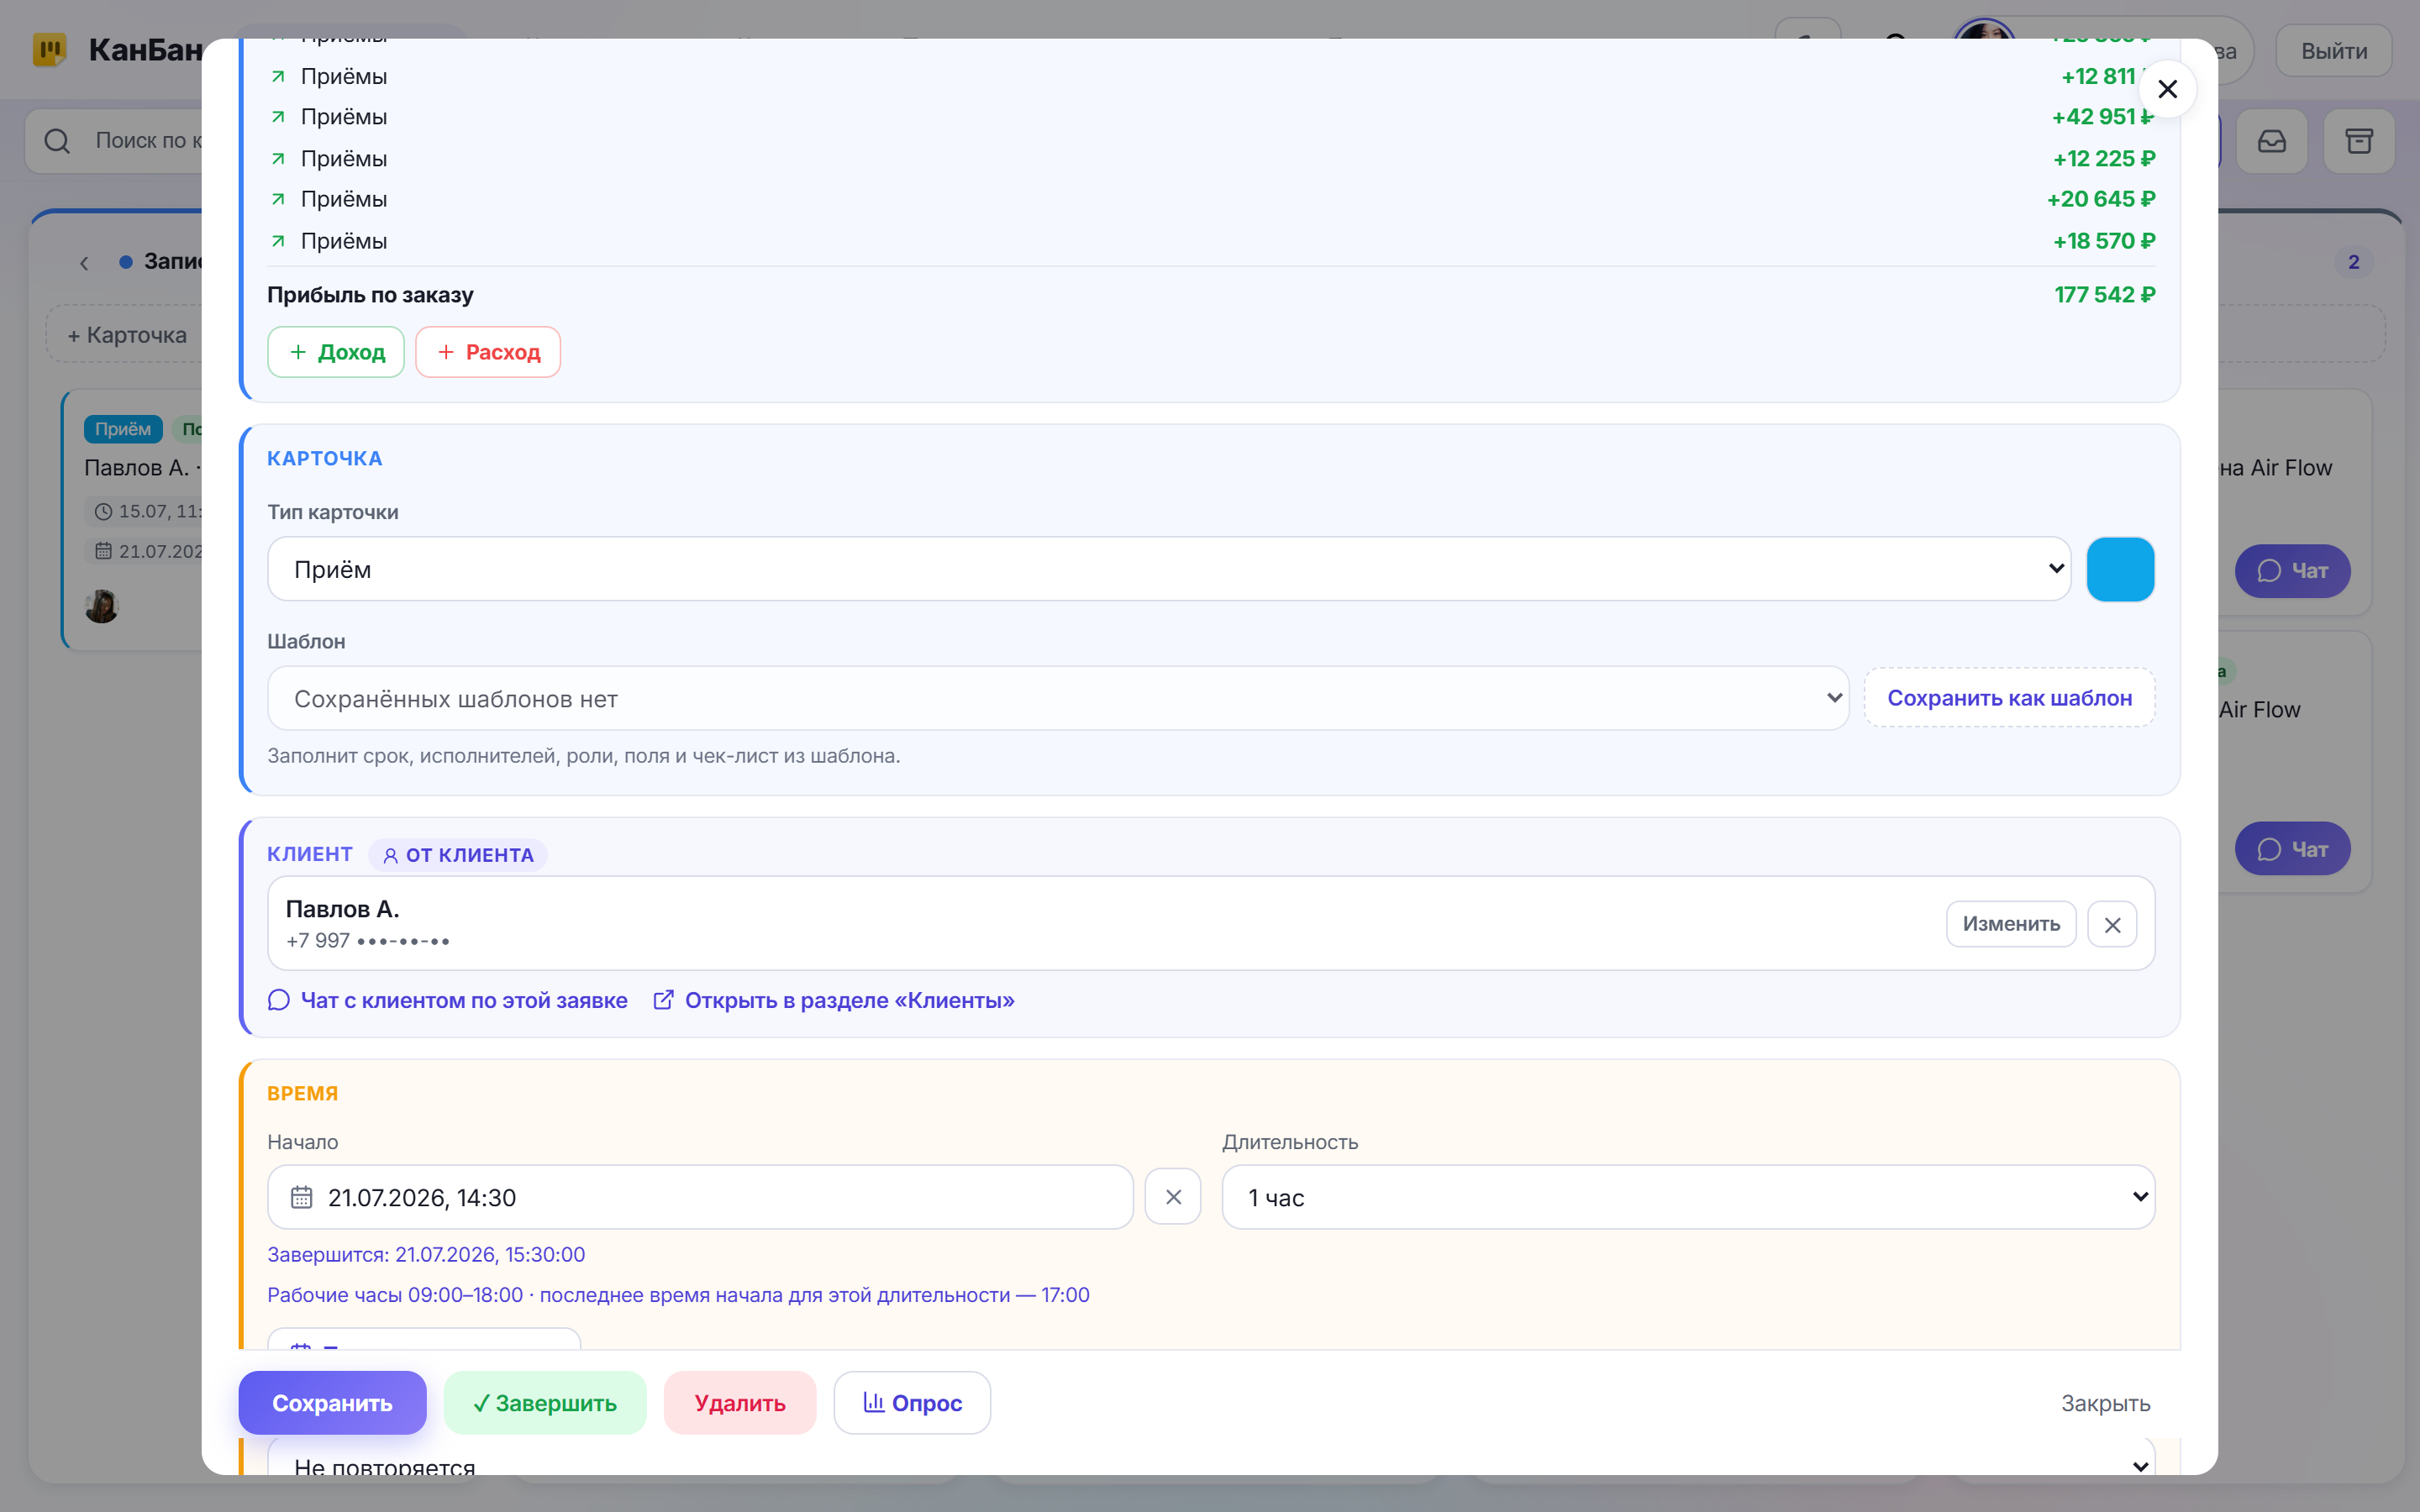Open the Длительность dropdown
Image resolution: width=2420 pixels, height=1512 pixels.
coord(1688,1197)
